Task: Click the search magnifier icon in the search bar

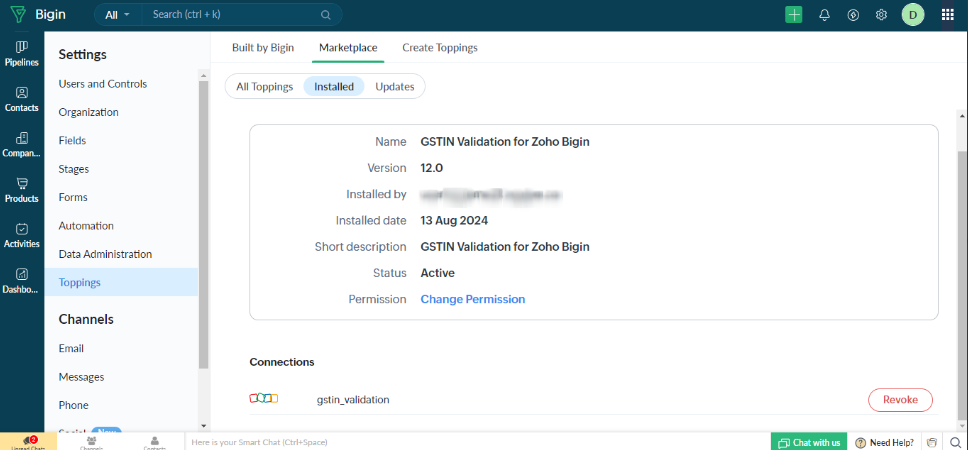Action: pos(325,15)
